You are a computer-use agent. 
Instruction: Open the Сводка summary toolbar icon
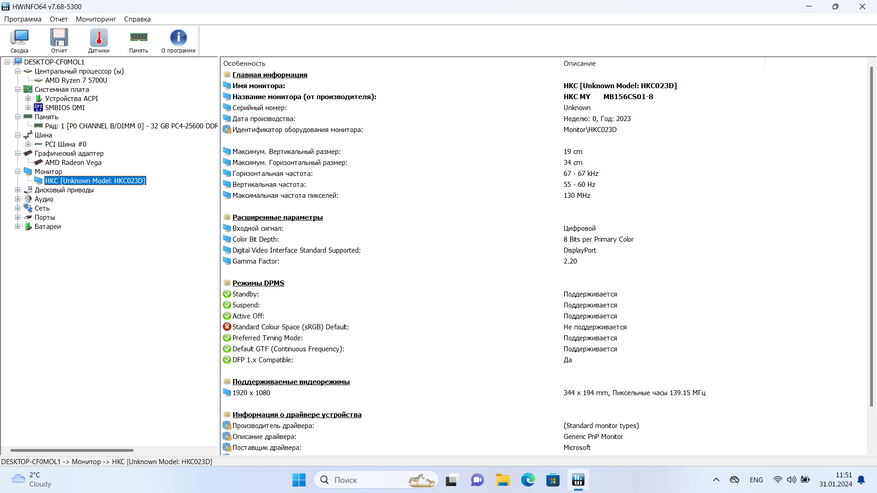19,41
